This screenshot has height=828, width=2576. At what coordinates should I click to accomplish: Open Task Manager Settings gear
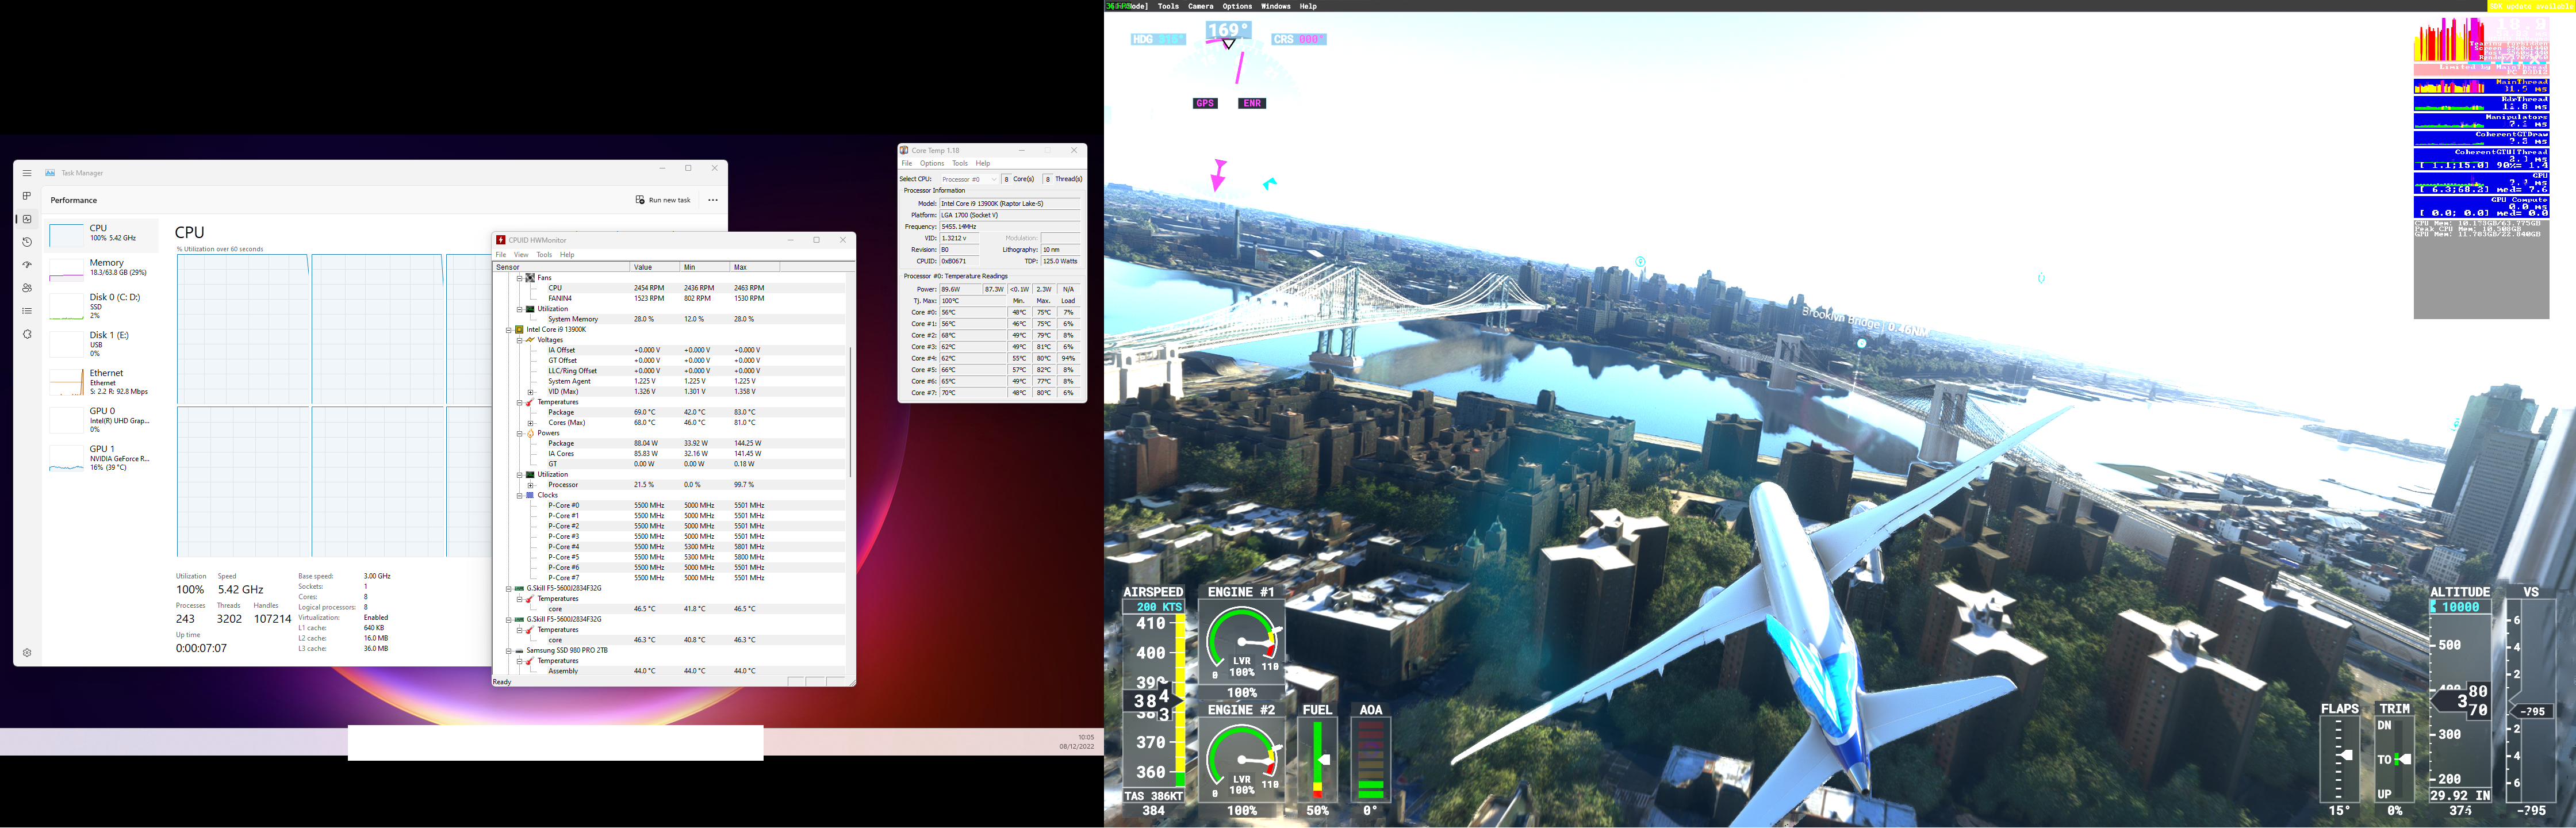pos(27,653)
